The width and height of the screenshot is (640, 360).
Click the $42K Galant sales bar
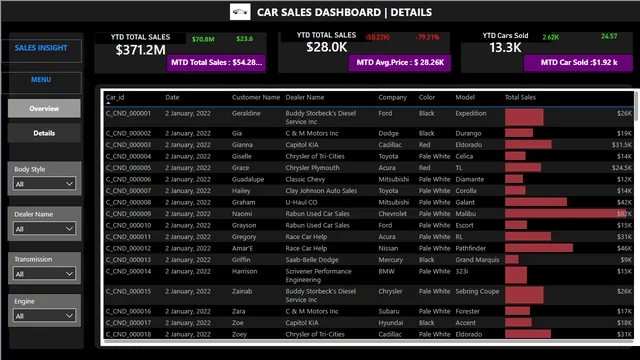coord(536,202)
